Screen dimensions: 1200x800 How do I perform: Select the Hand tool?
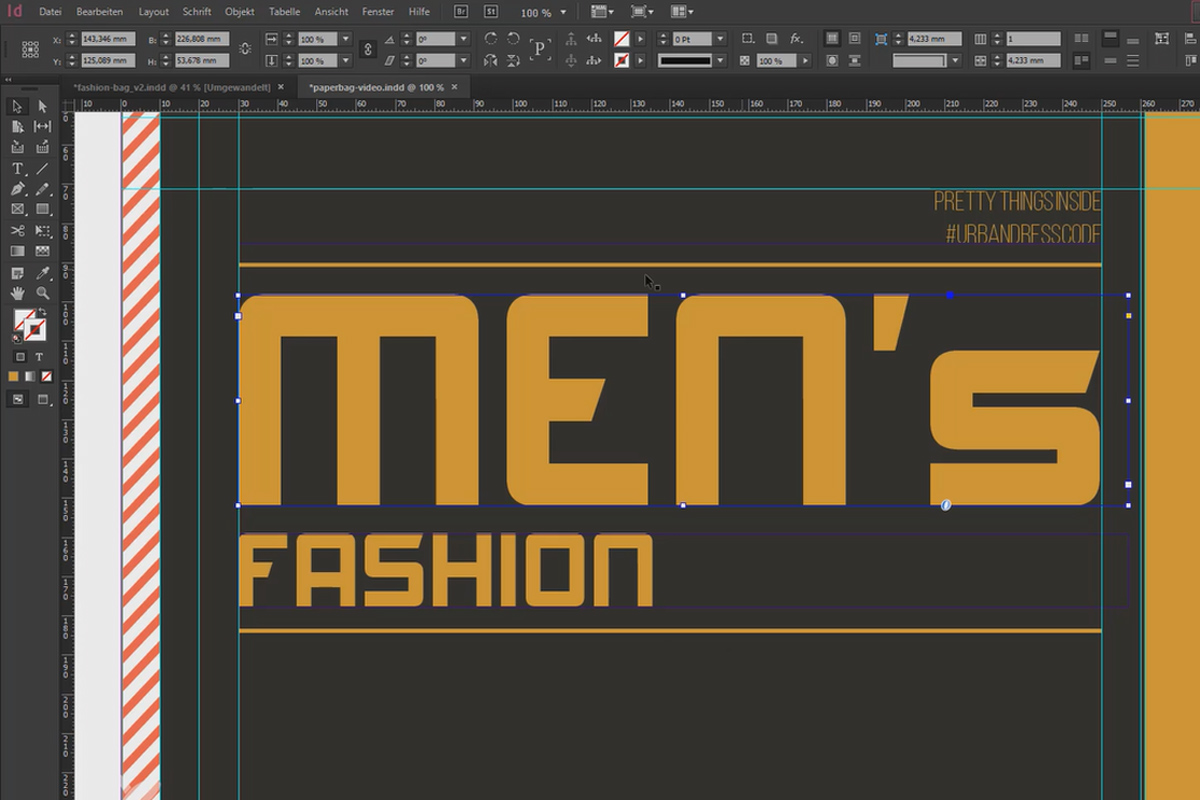[17, 293]
